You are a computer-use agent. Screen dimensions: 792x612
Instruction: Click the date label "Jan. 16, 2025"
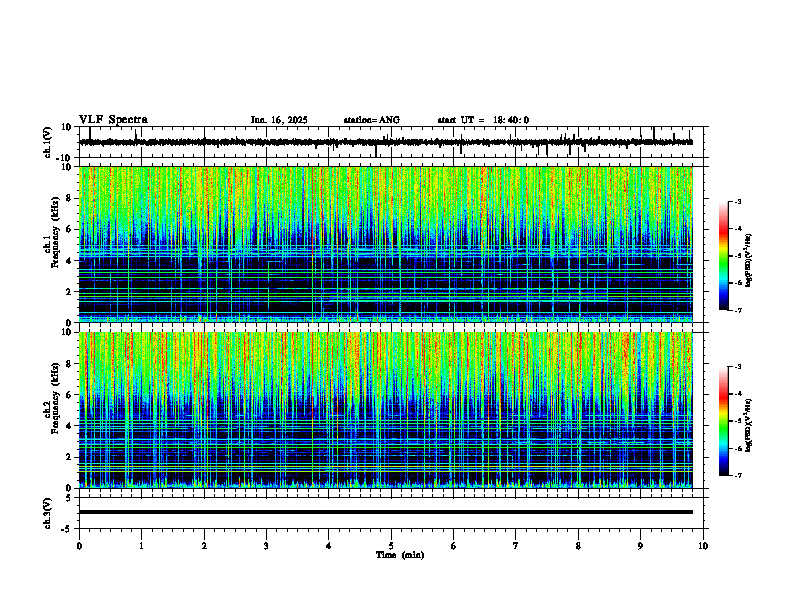279,120
